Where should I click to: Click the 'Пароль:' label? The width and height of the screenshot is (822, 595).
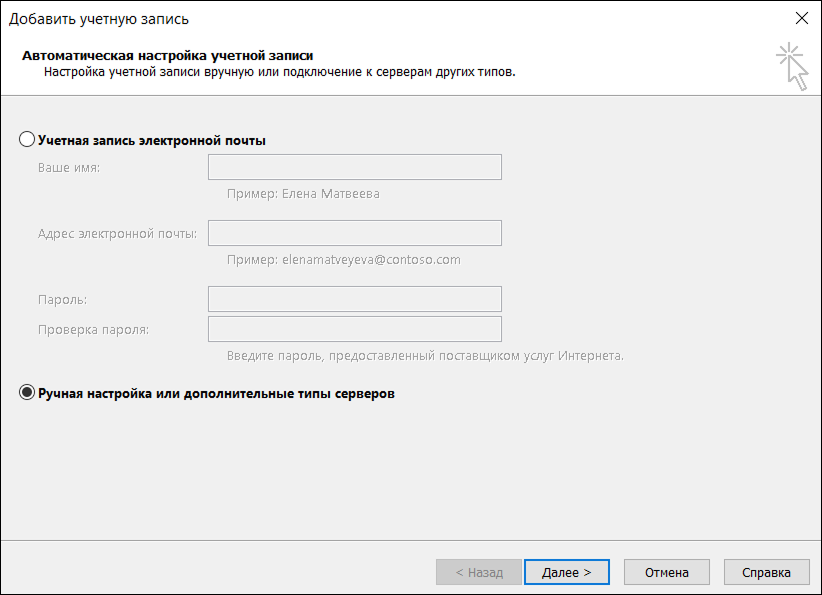coord(62,300)
